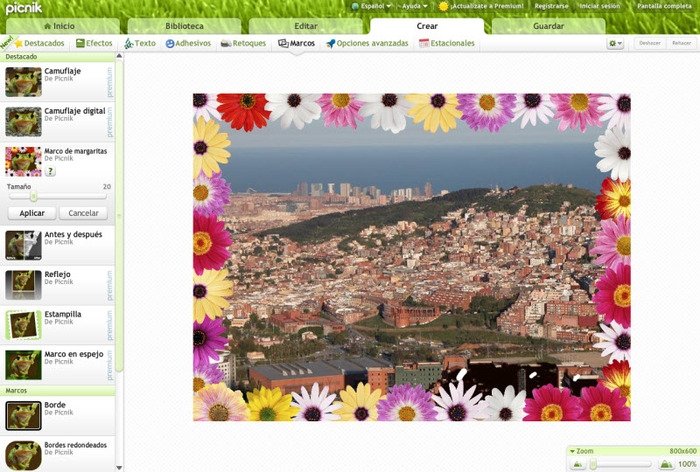Open the gear settings dropdown

point(615,43)
